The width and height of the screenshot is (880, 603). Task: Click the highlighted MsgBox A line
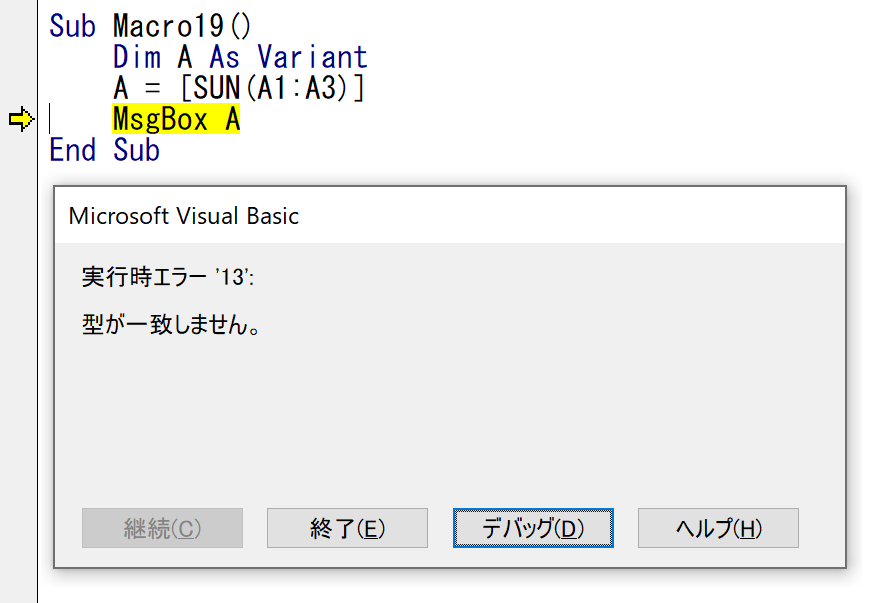(176, 119)
